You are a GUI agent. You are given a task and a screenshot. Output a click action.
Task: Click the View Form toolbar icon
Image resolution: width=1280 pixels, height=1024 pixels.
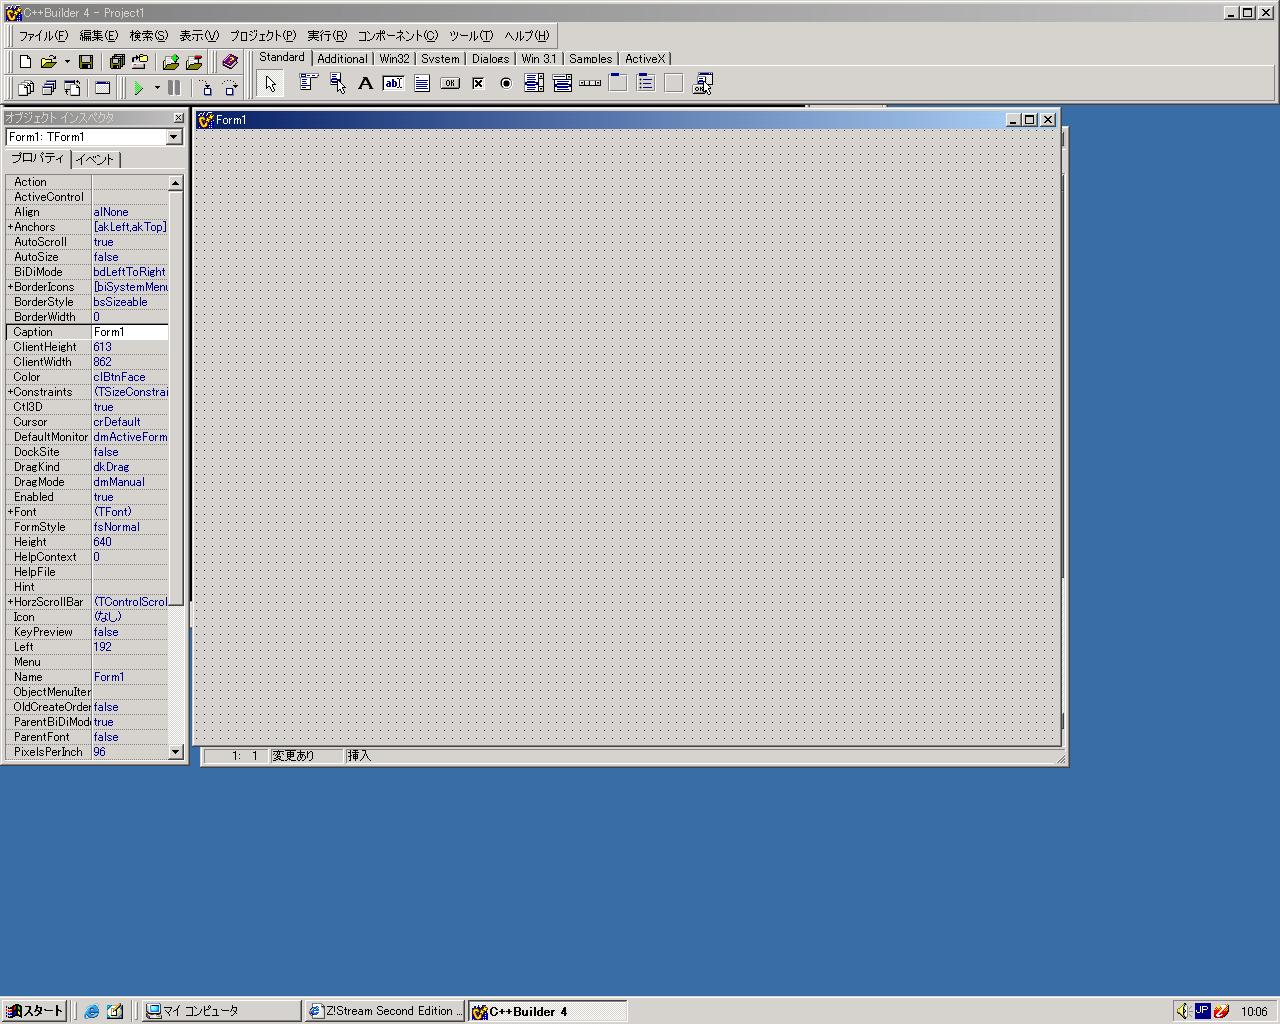(49, 88)
